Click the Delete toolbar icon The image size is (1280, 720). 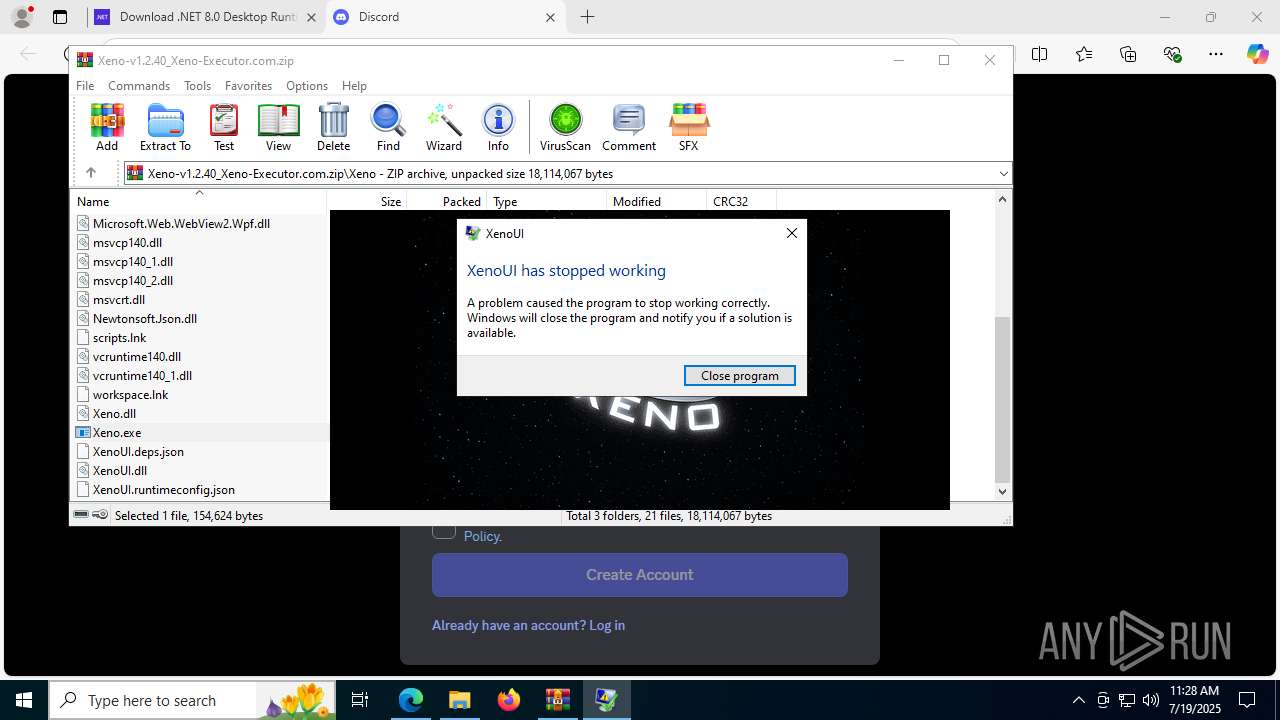[x=333, y=127]
